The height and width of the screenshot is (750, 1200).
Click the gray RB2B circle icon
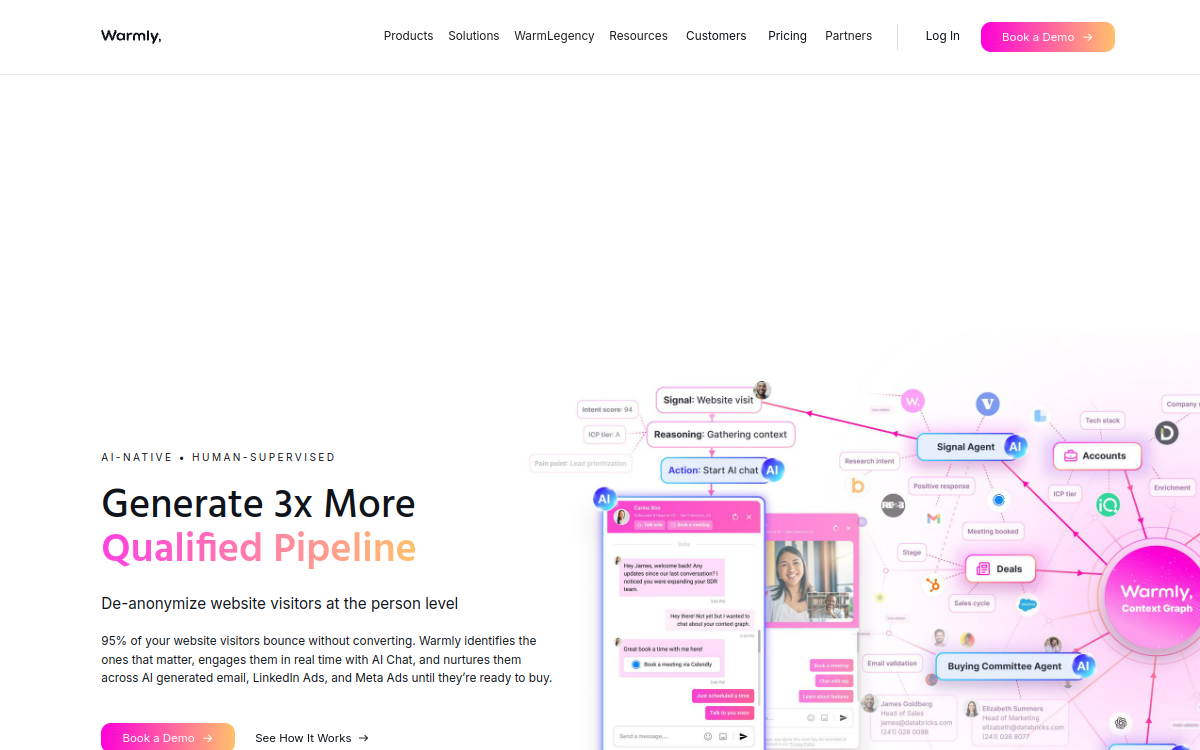click(x=893, y=505)
